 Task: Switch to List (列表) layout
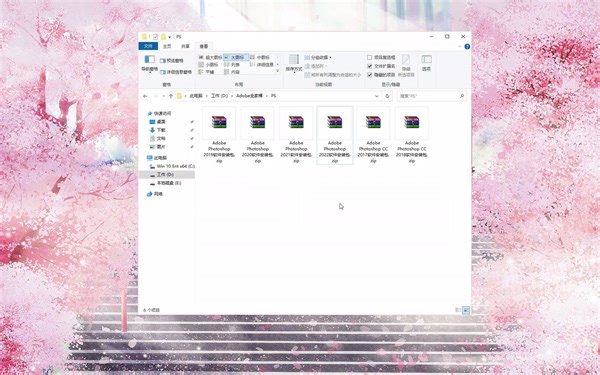(233, 65)
